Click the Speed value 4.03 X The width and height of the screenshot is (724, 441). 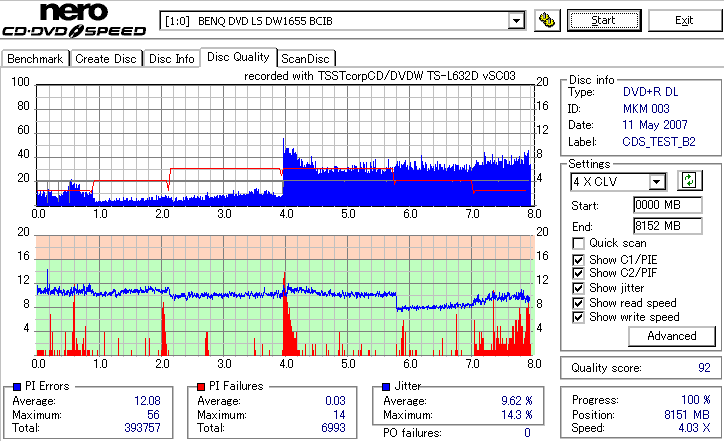(694, 428)
